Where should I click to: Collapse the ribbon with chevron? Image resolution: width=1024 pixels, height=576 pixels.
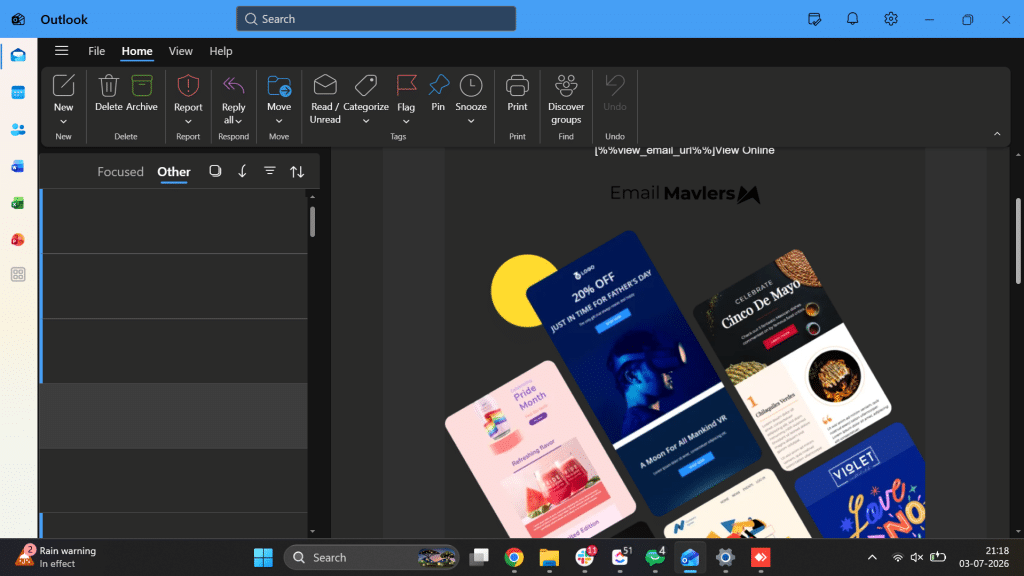(997, 134)
